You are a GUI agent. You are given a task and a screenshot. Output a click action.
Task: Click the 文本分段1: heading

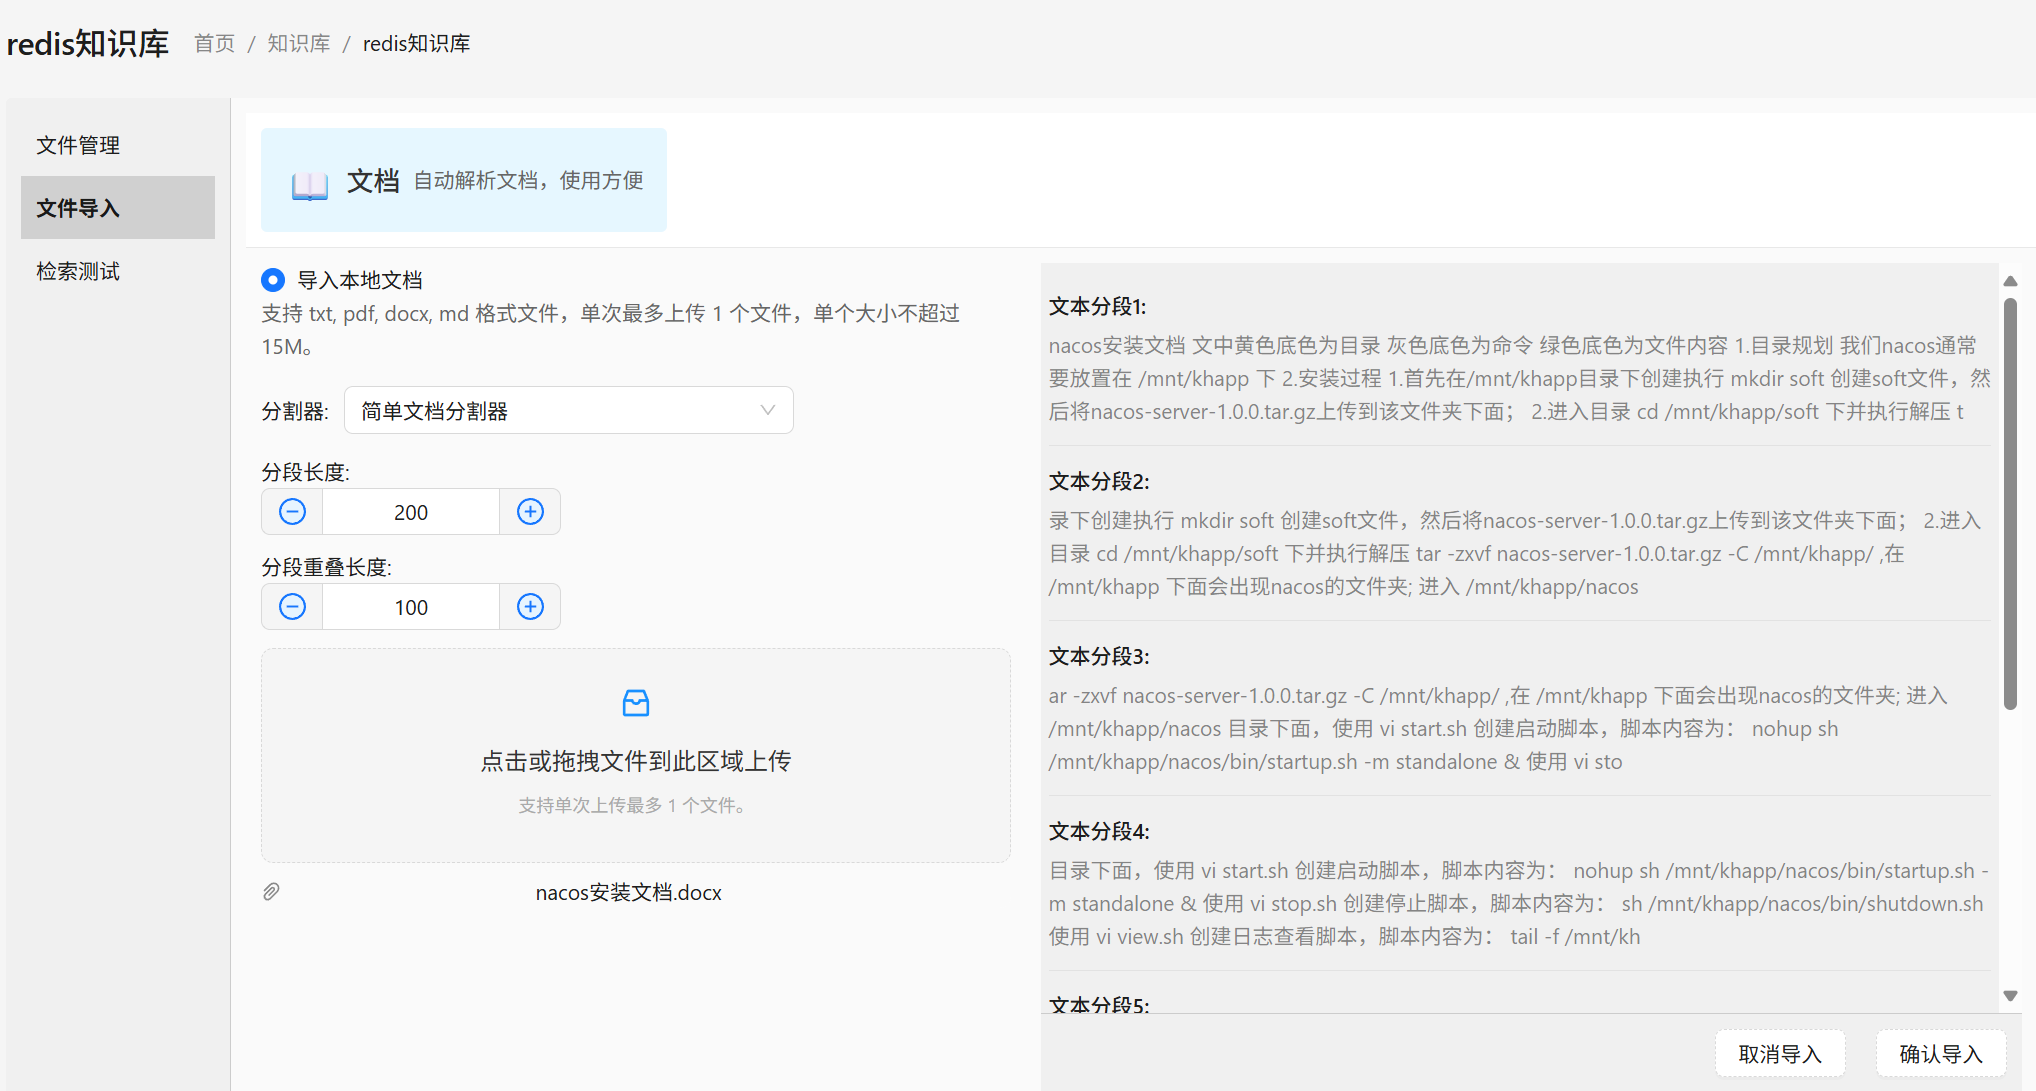[1097, 307]
